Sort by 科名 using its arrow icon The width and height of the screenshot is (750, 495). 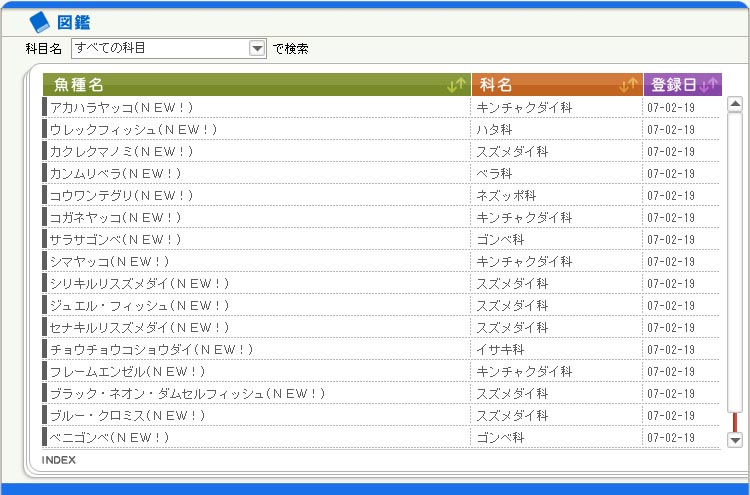(628, 86)
